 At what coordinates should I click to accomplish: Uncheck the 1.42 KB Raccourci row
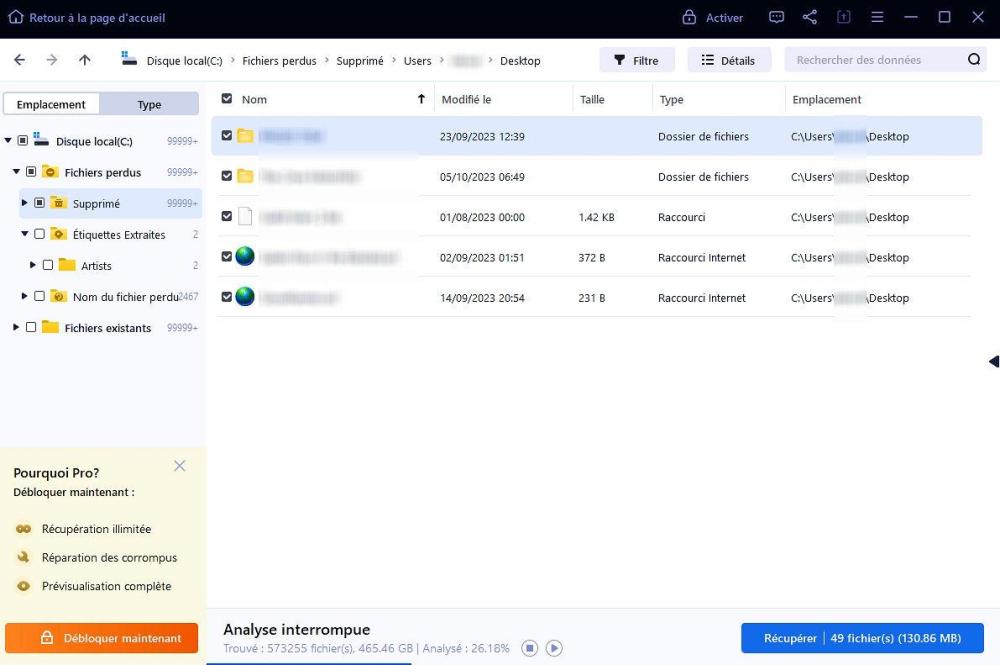click(226, 216)
